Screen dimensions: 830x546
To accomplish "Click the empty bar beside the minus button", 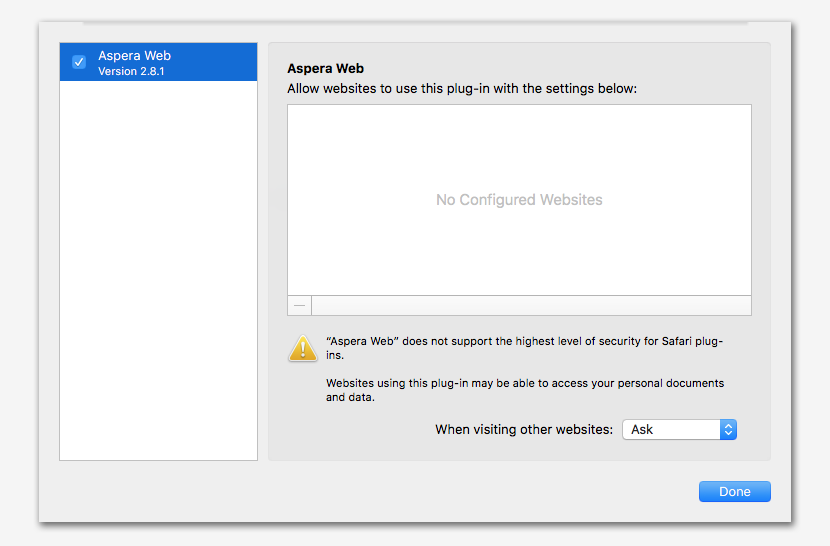I will click(x=531, y=306).
